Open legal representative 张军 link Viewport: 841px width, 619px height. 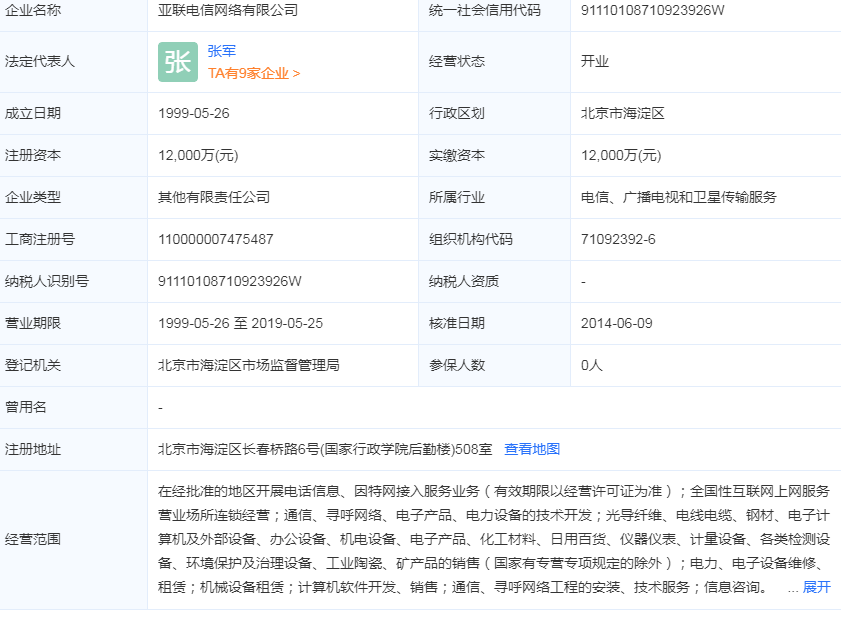222,51
